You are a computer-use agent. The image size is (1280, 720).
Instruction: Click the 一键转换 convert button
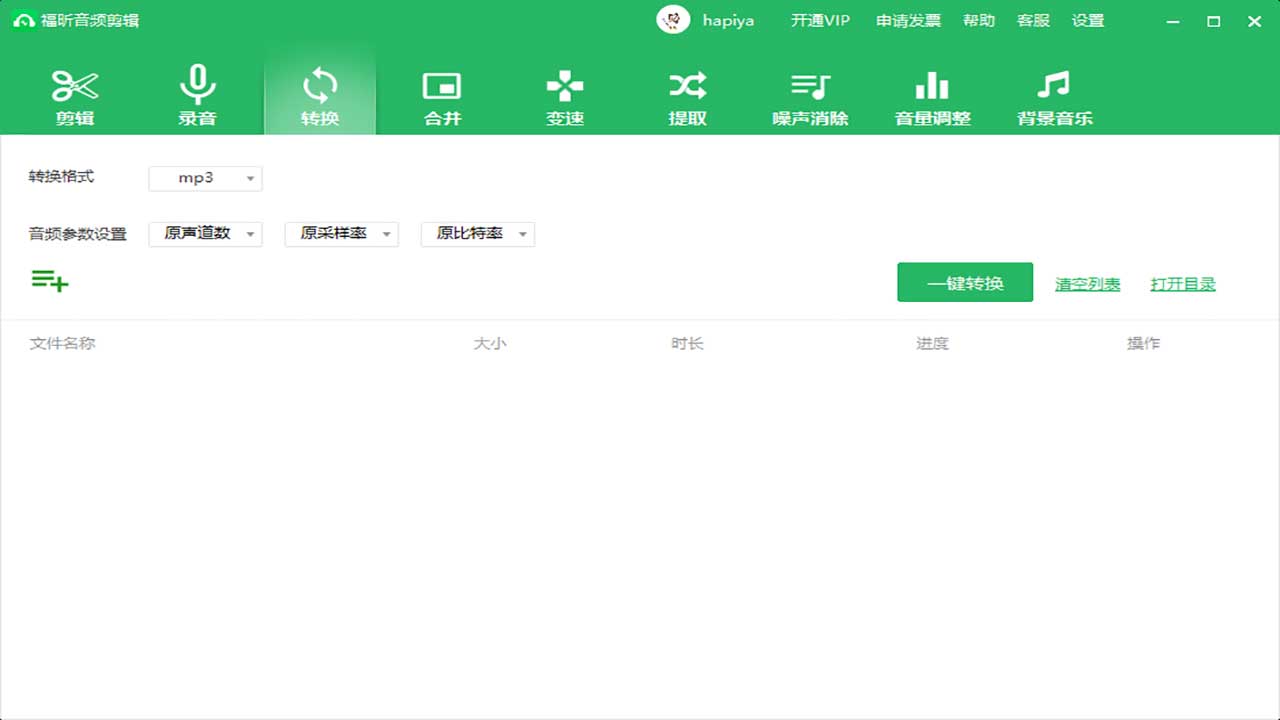click(x=964, y=282)
